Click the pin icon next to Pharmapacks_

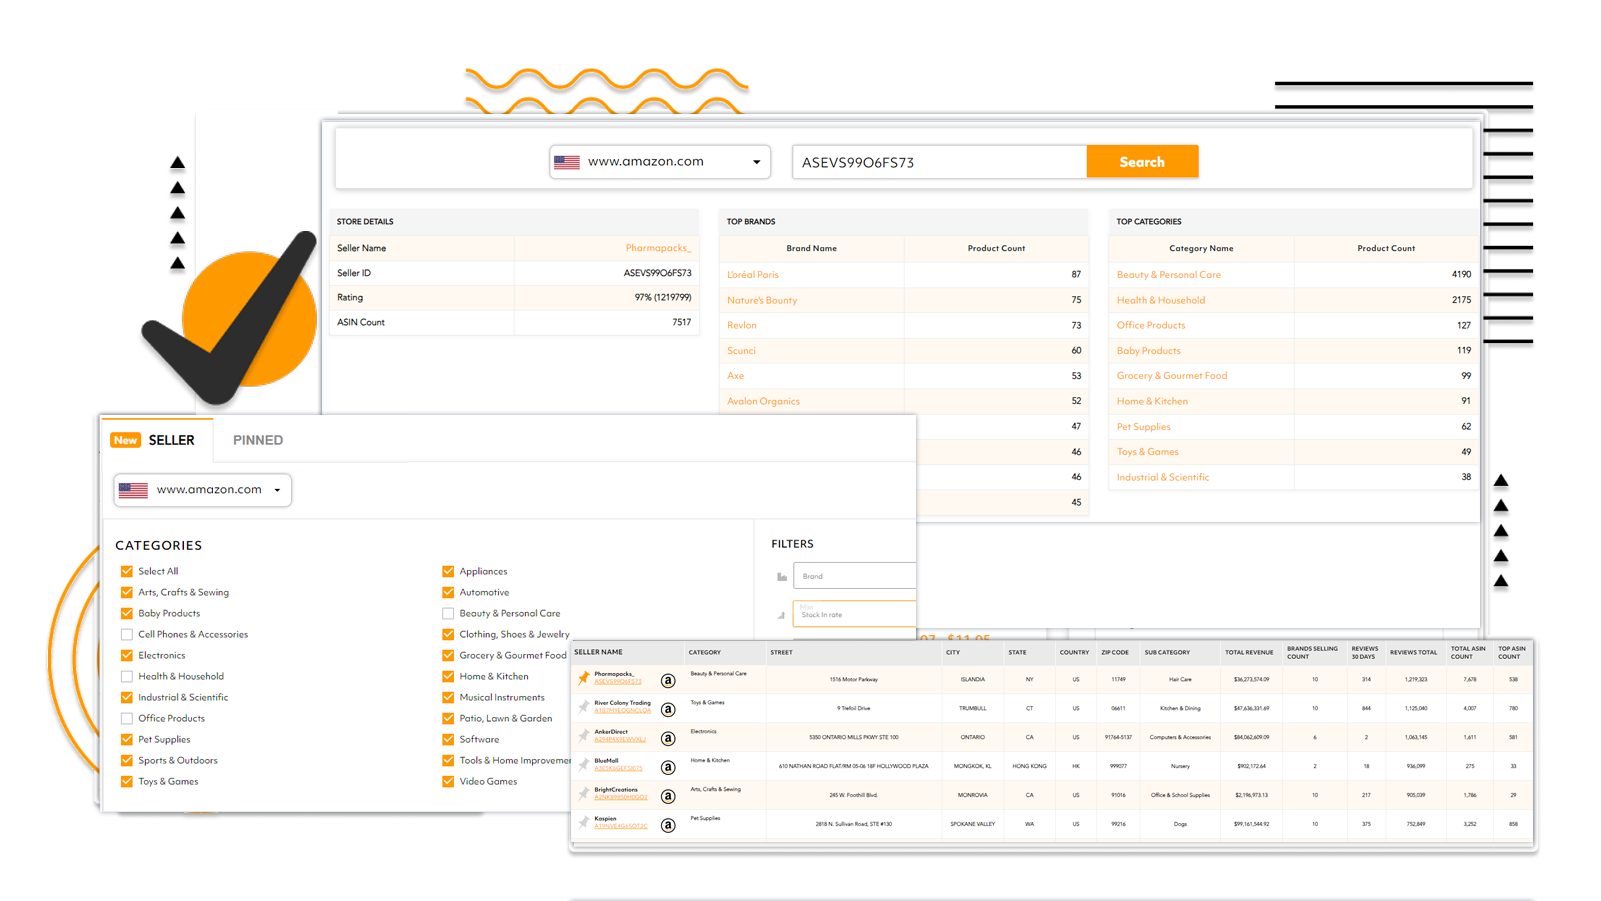[x=583, y=678]
